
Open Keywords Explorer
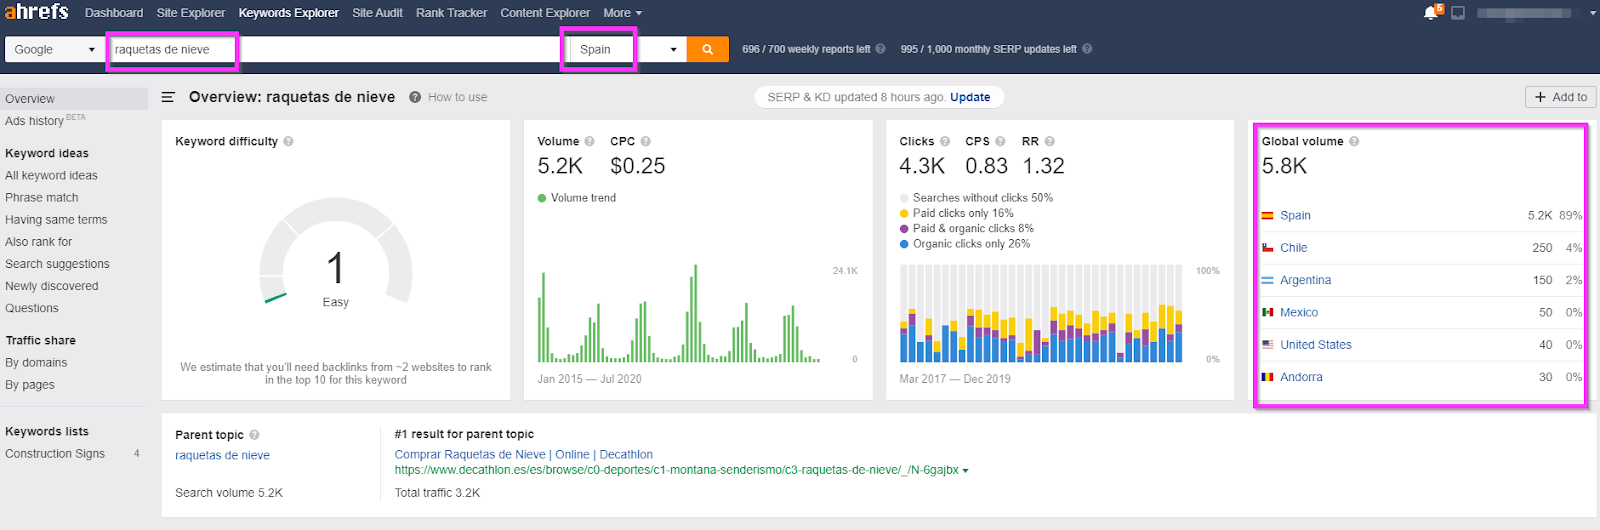288,13
